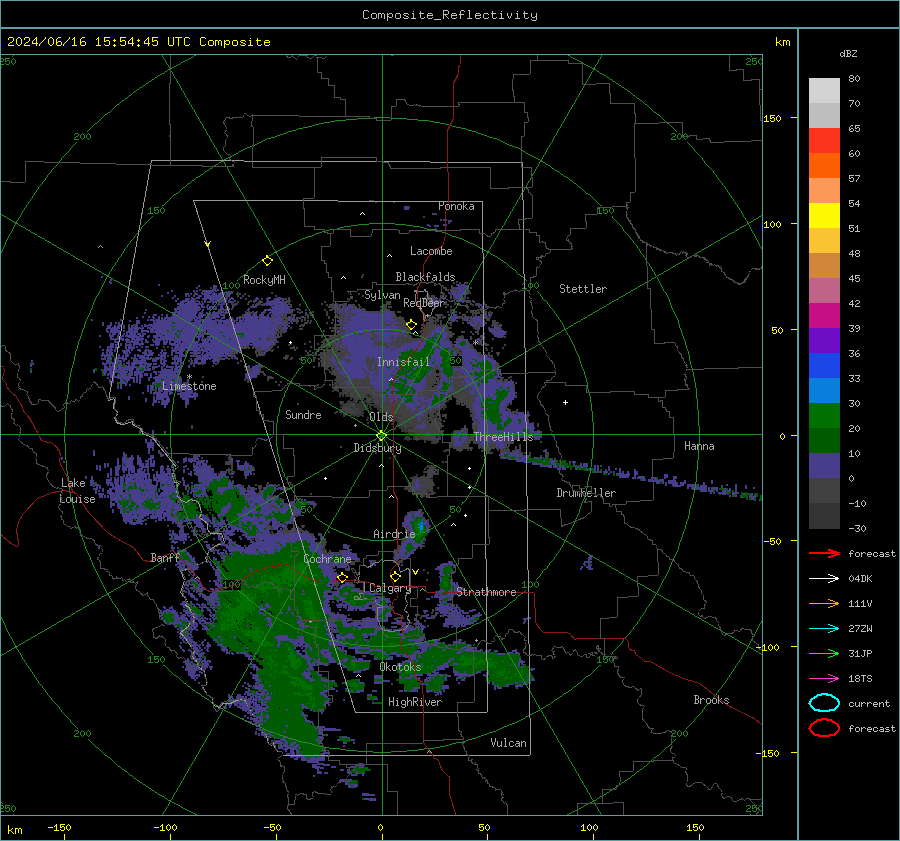The width and height of the screenshot is (900, 841).
Task: Select the orange 111V arrow legend icon
Action: point(824,603)
